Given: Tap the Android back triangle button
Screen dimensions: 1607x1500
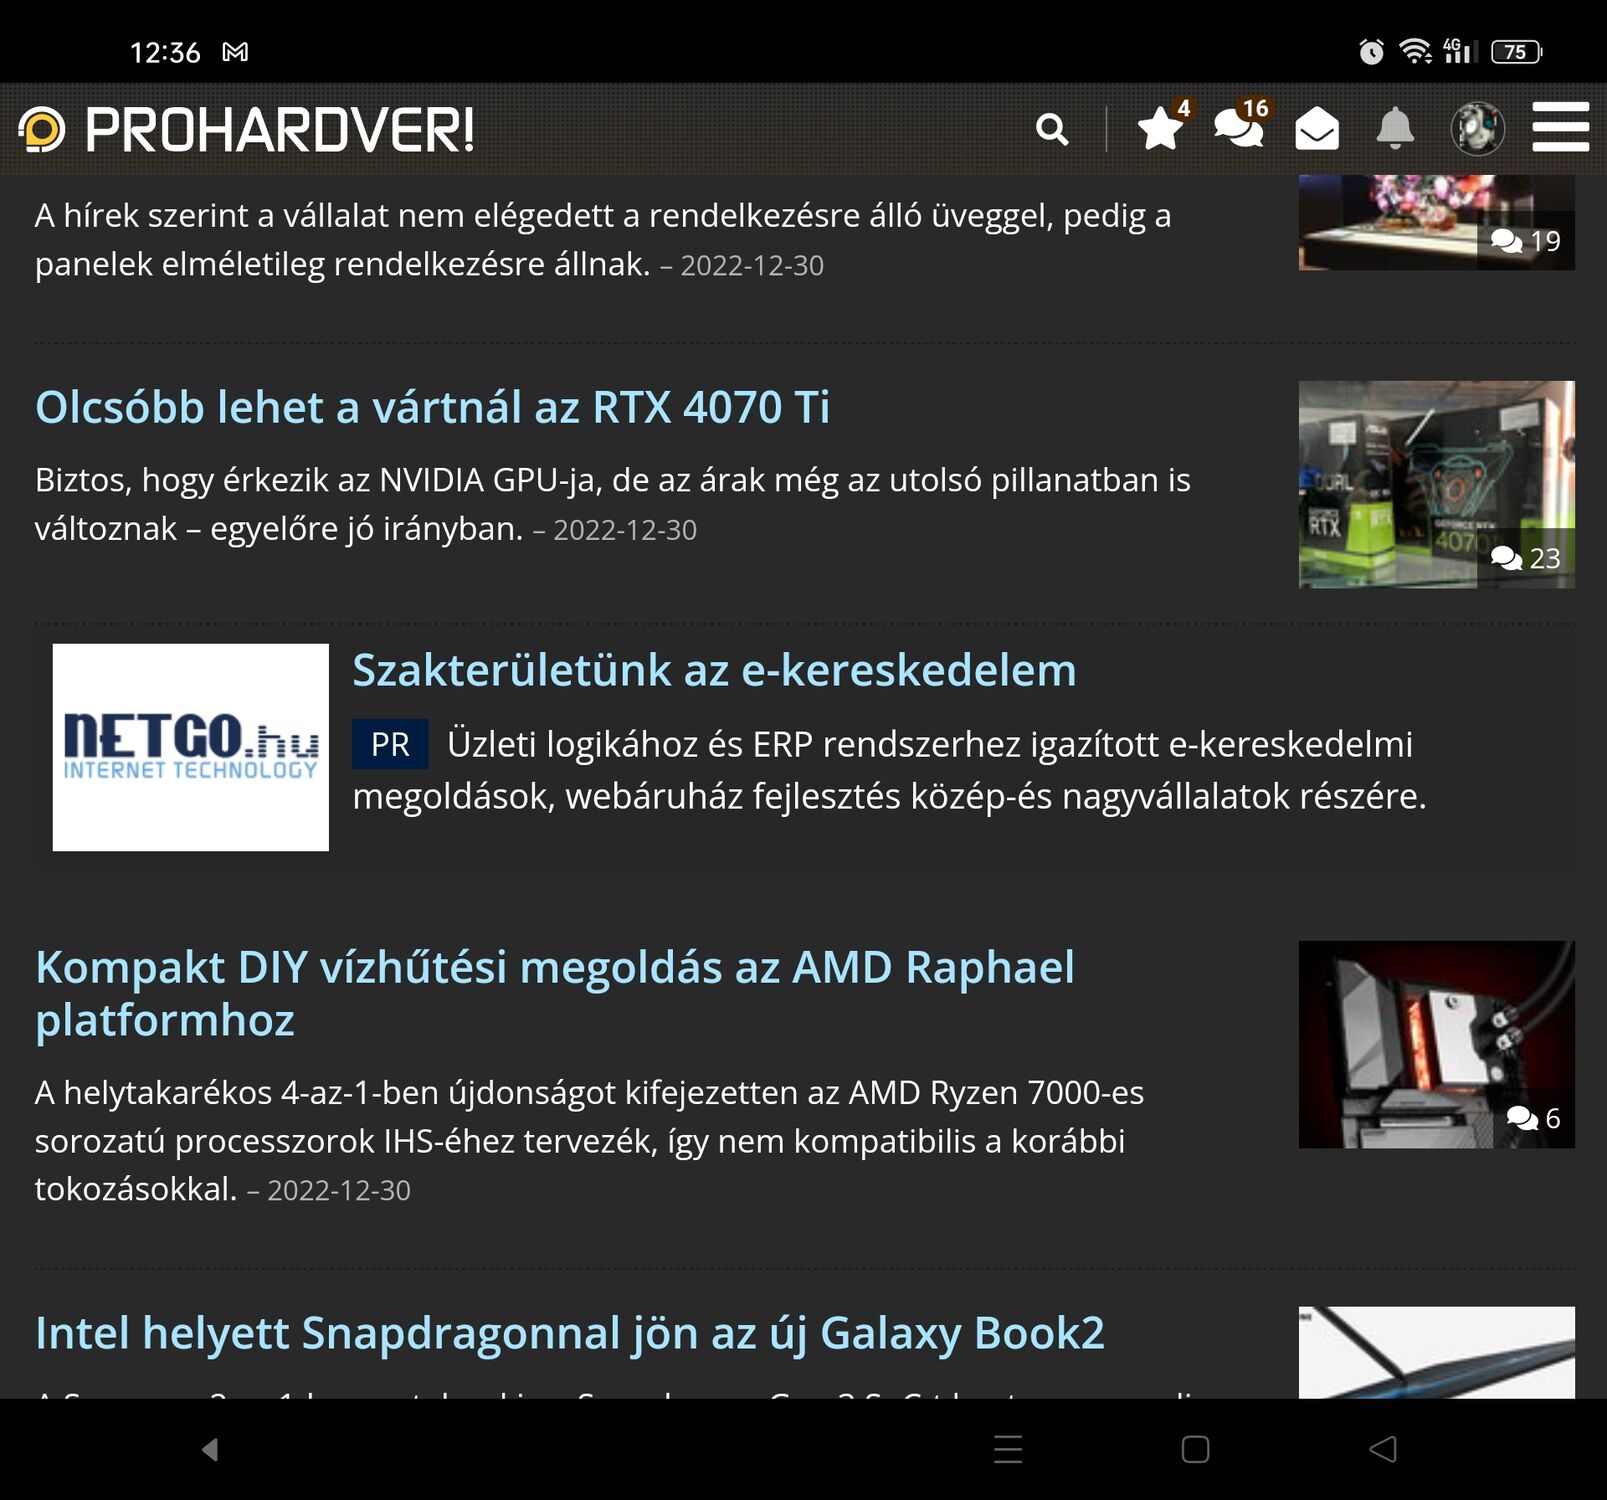Looking at the screenshot, I should pyautogui.click(x=1383, y=1449).
